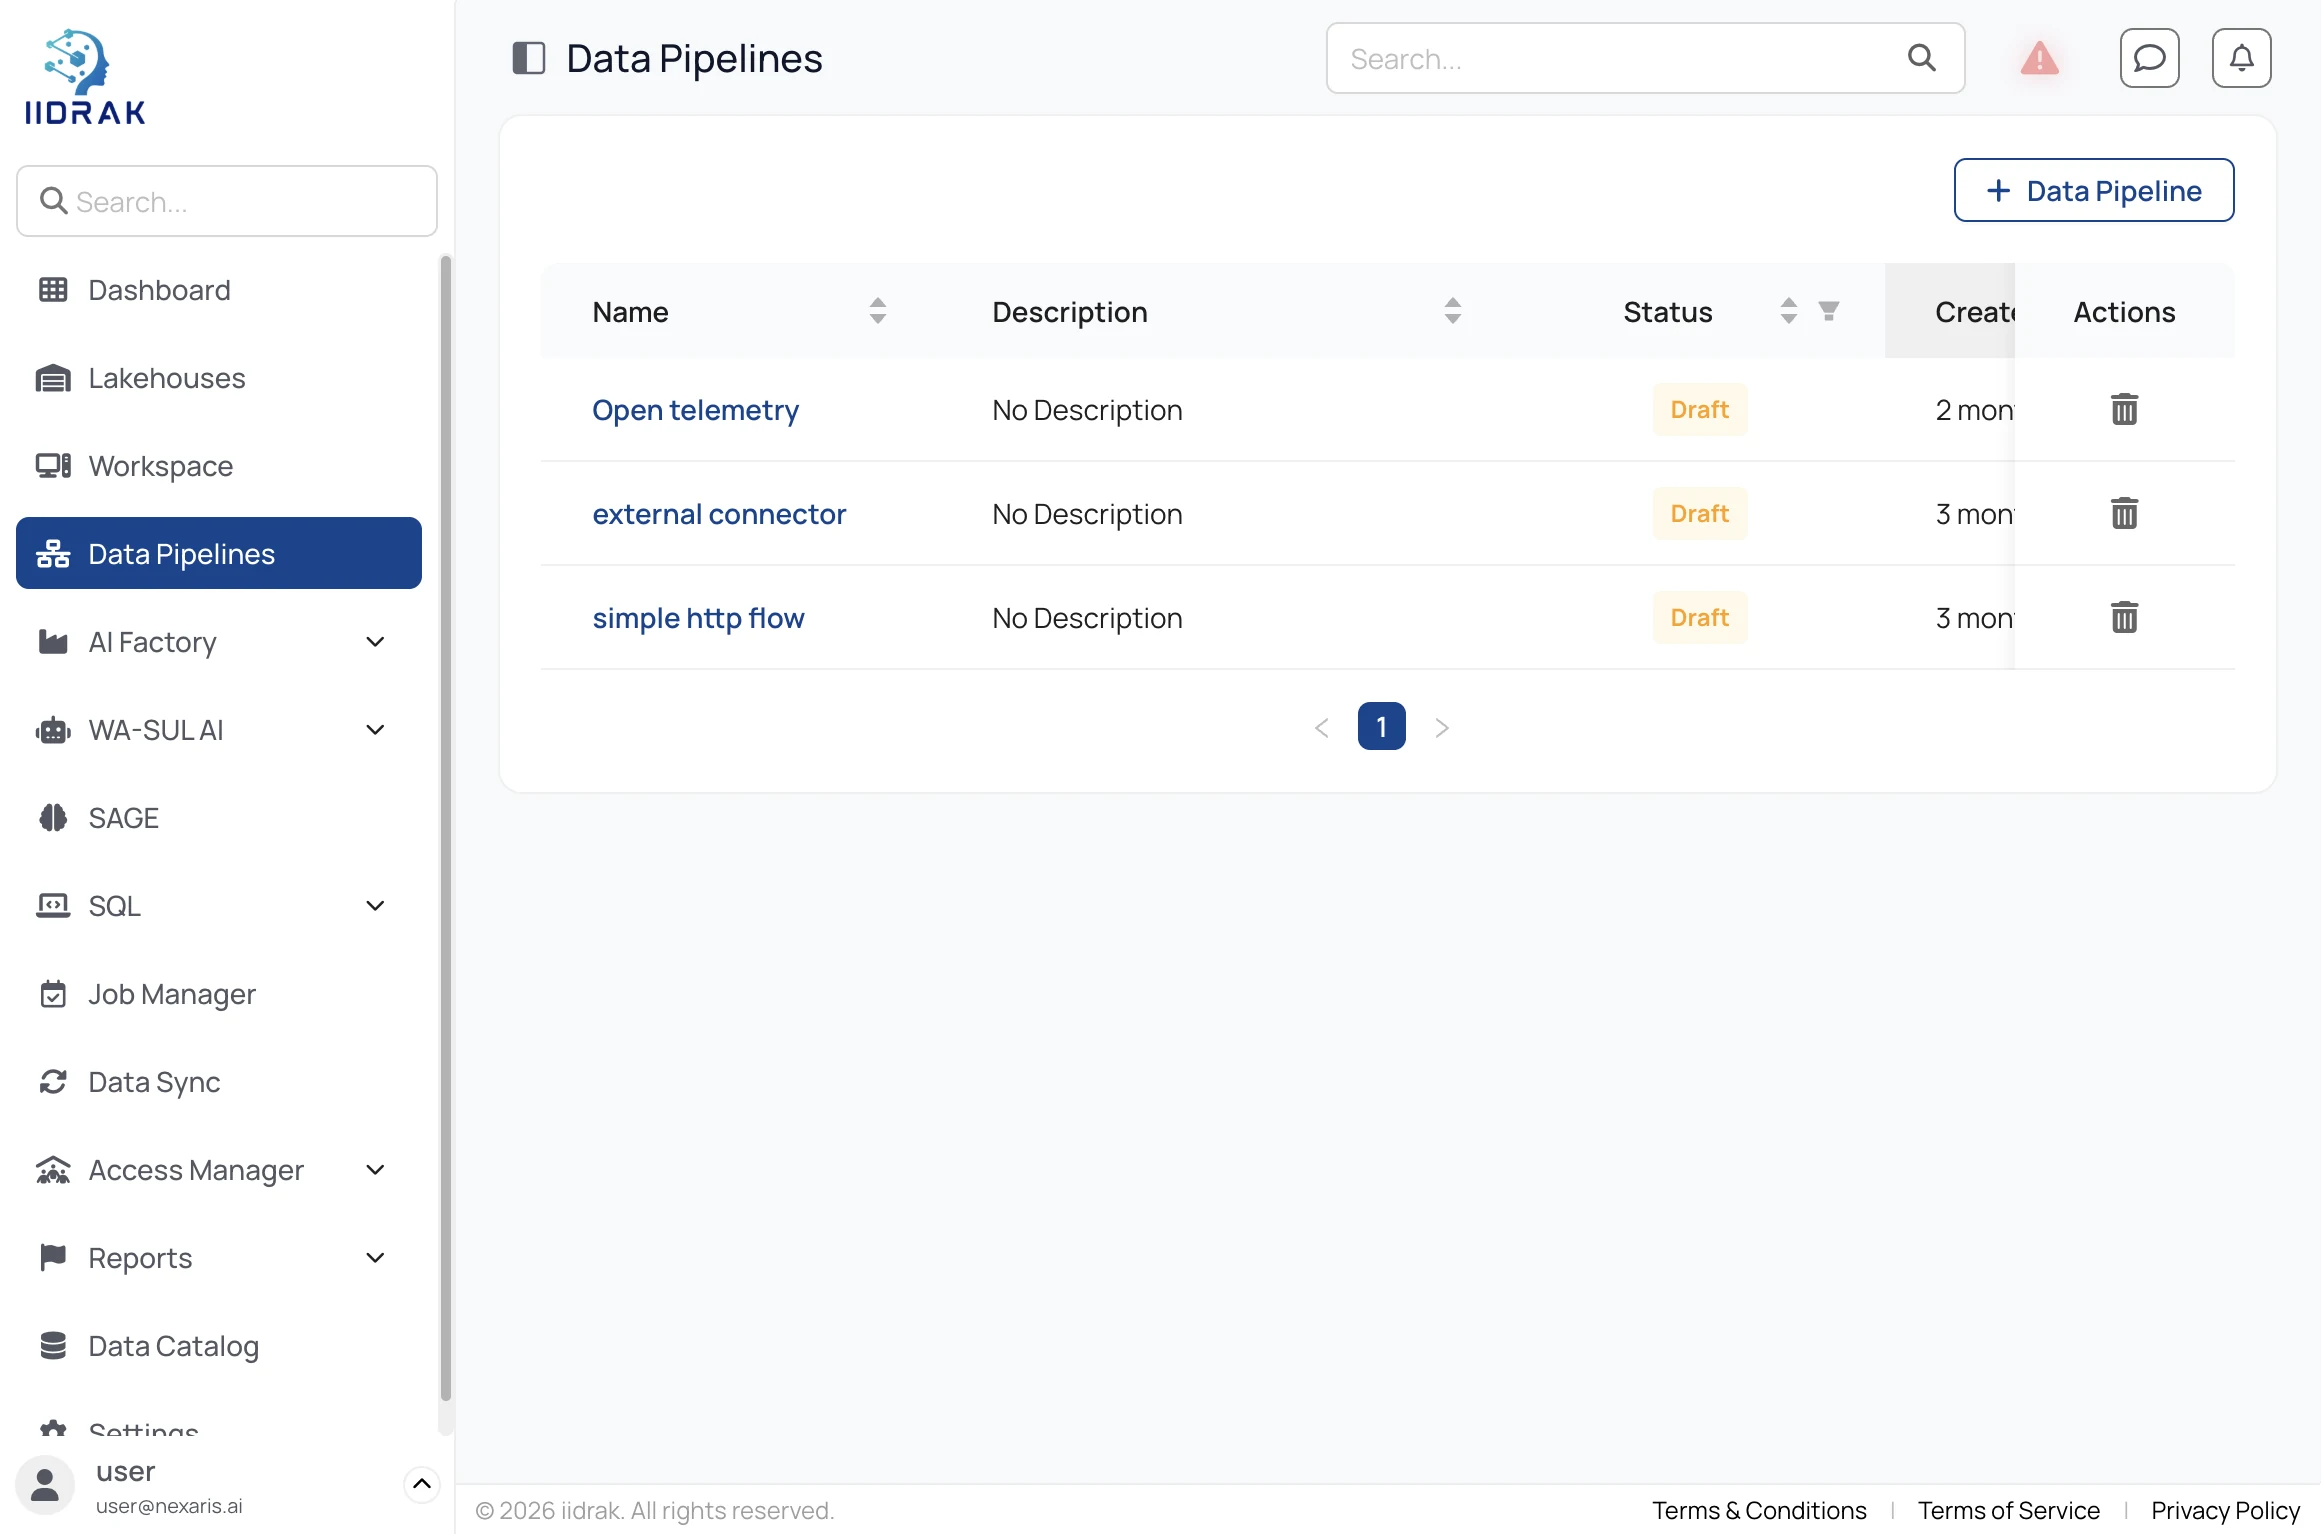Viewport: 2322px width, 1534px height.
Task: Expand the SQL menu
Action: pos(375,906)
